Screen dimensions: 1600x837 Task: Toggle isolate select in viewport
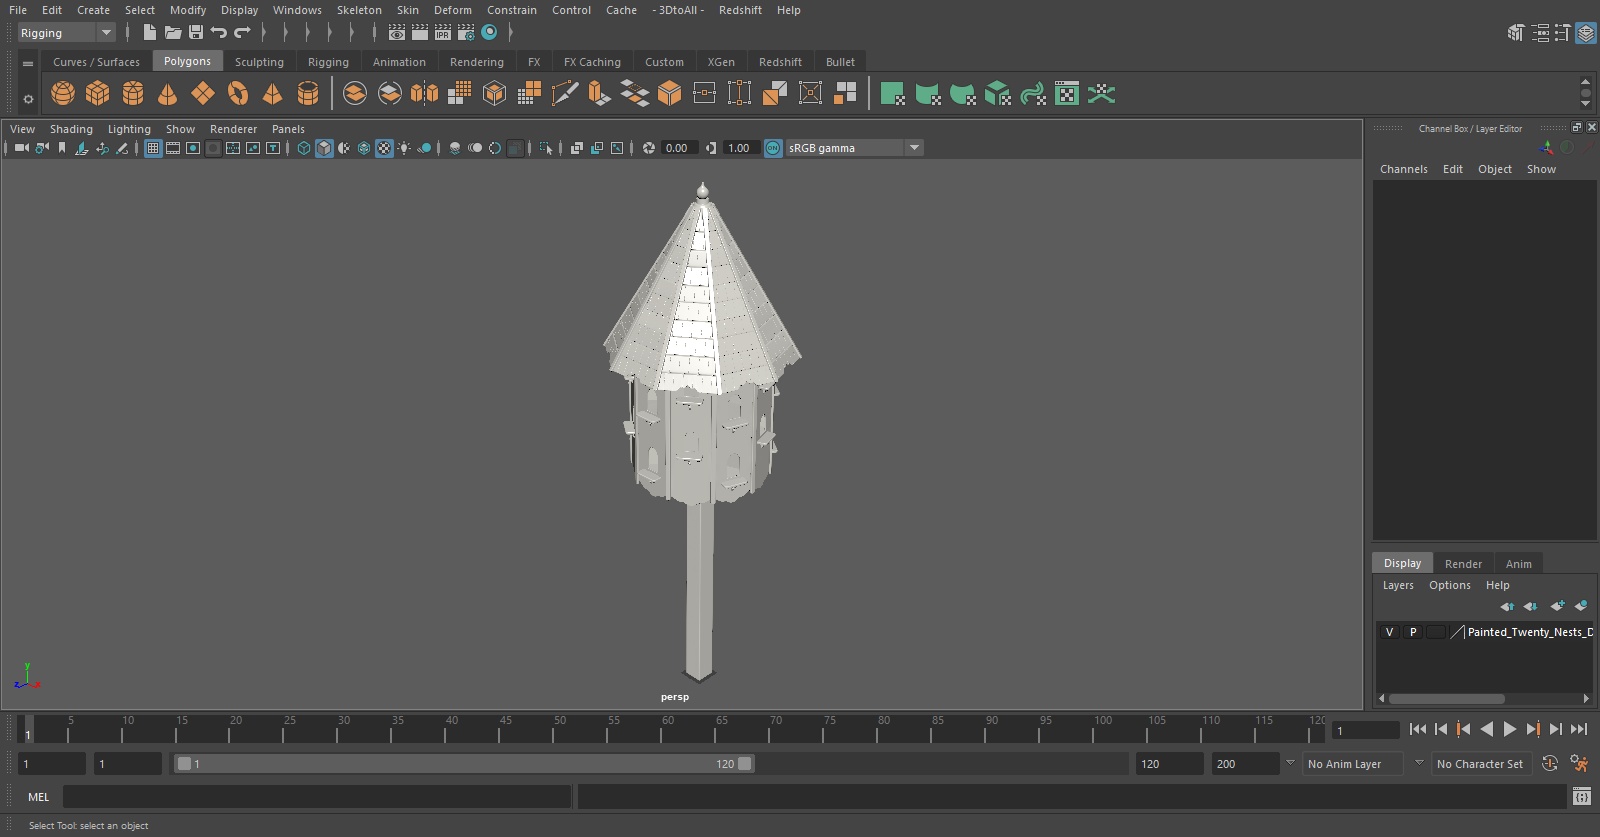click(x=546, y=148)
